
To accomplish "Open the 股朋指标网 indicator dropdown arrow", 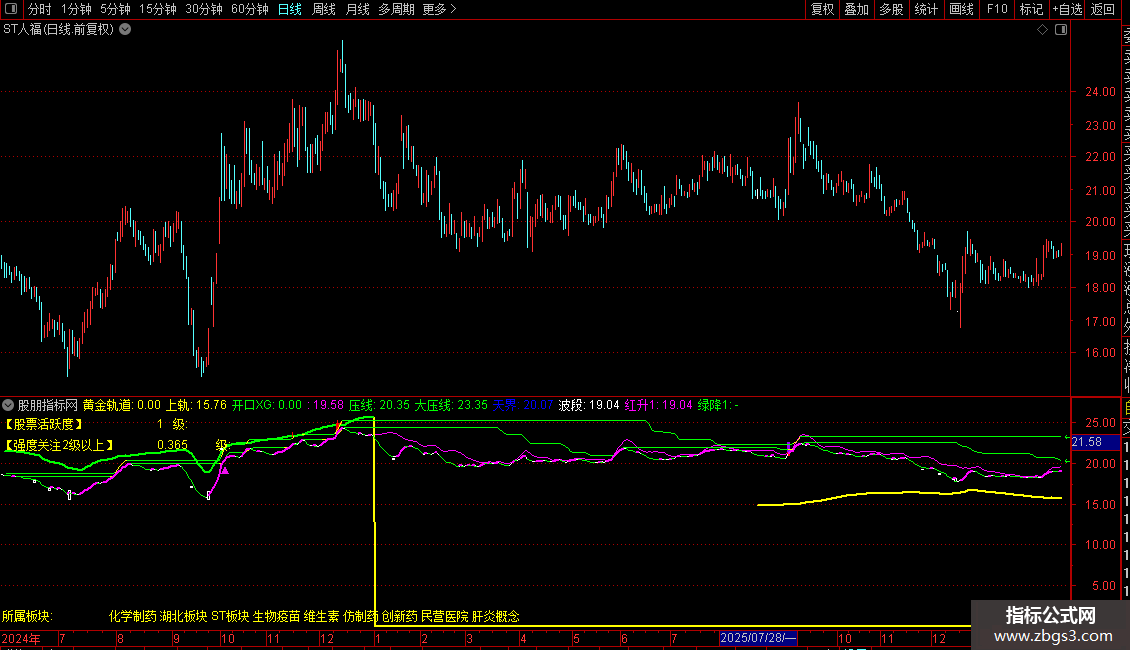I will pyautogui.click(x=8, y=405).
